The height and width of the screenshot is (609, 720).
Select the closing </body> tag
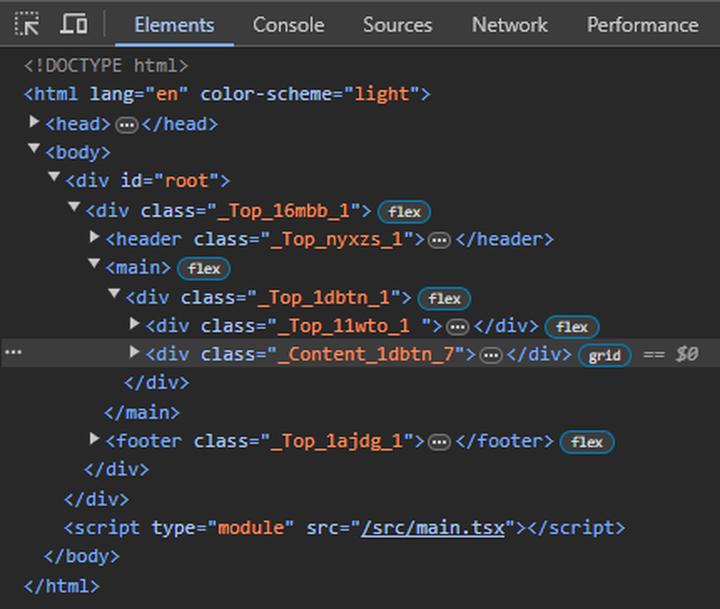82,556
